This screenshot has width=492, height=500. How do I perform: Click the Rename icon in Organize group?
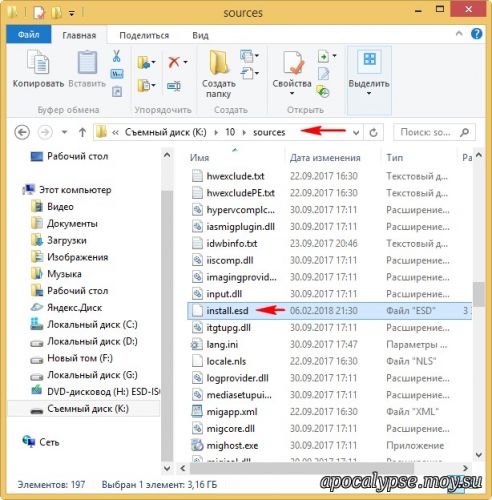(x=174, y=86)
